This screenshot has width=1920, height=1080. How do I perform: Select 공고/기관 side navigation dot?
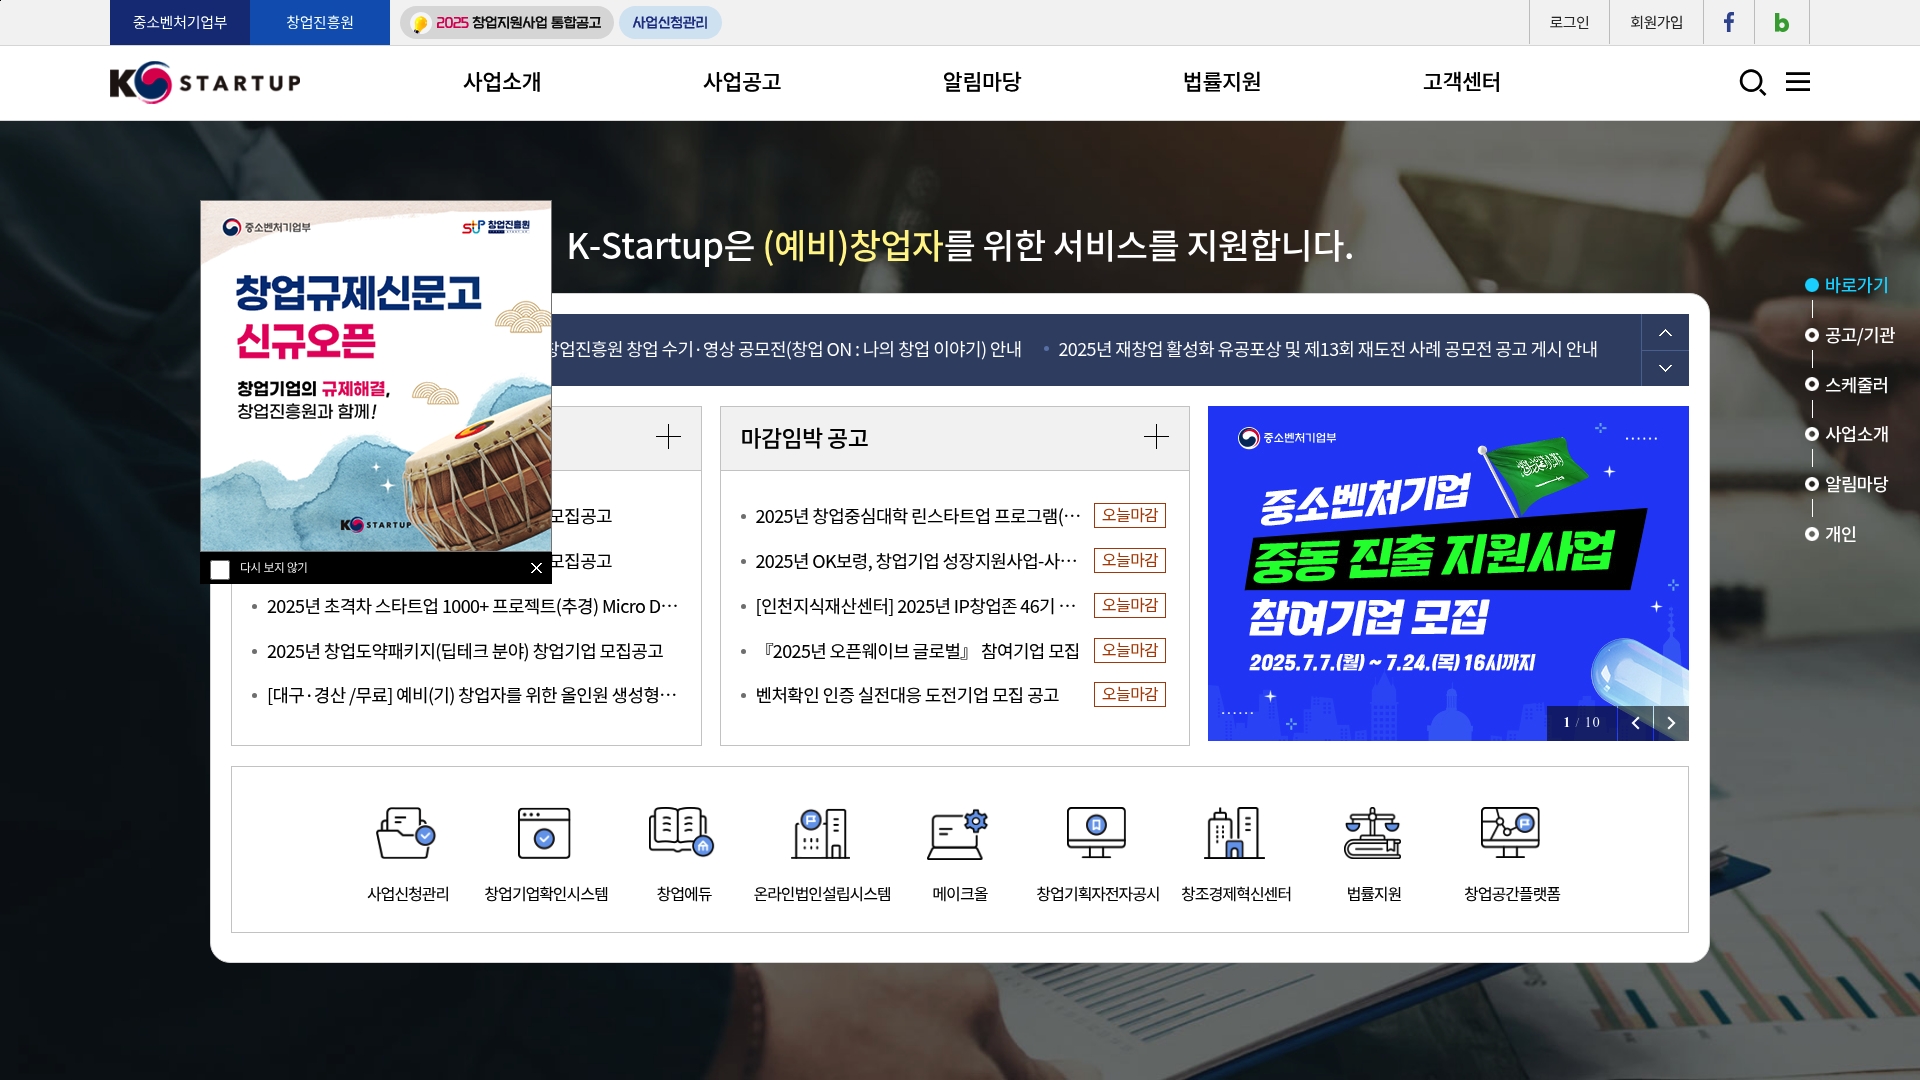pos(1811,335)
